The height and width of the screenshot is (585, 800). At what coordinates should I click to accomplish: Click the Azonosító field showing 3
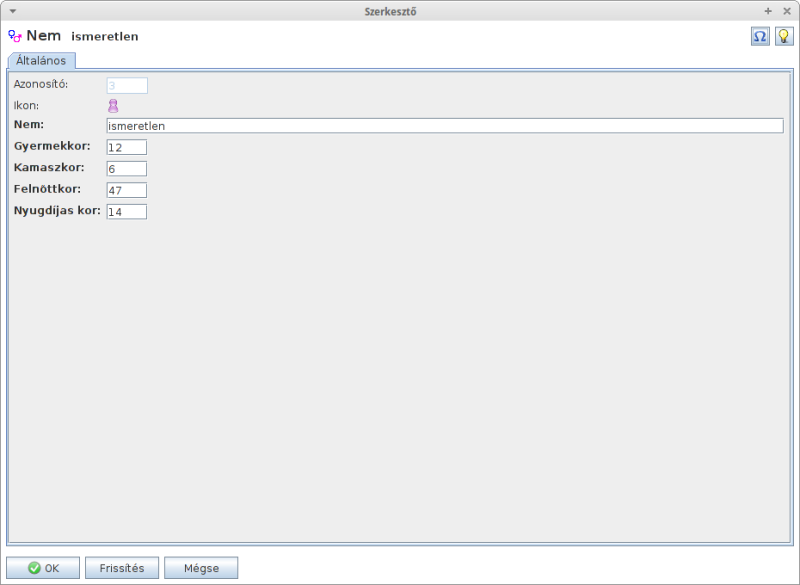click(x=127, y=86)
